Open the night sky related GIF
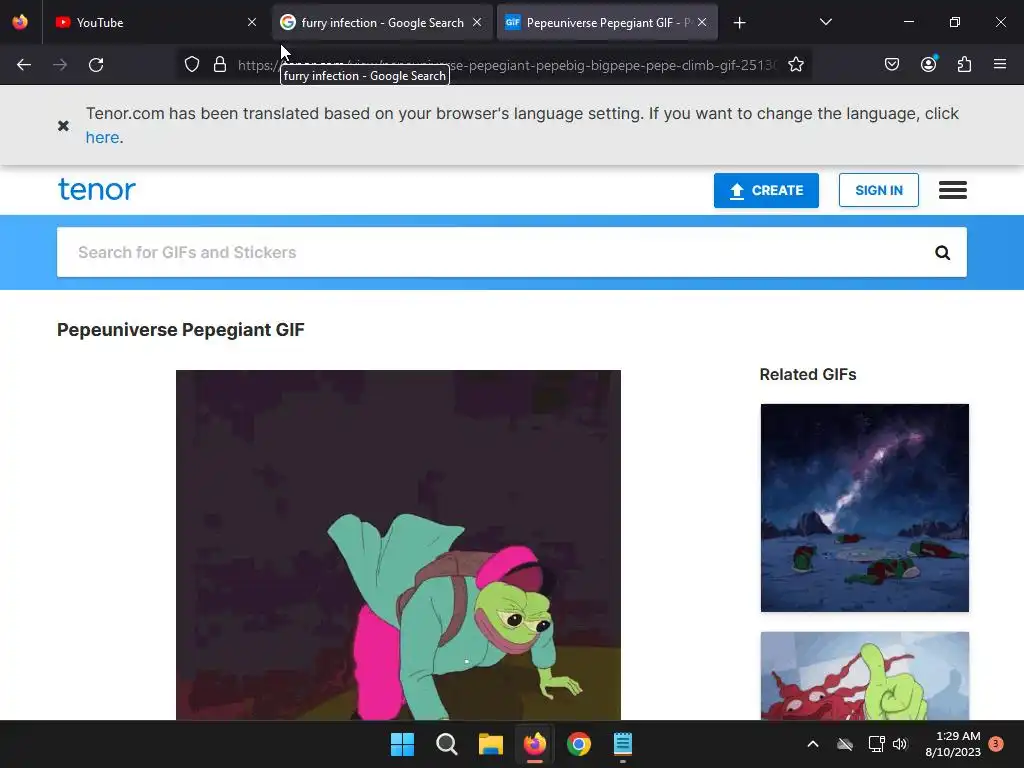The width and height of the screenshot is (1024, 768). tap(865, 507)
